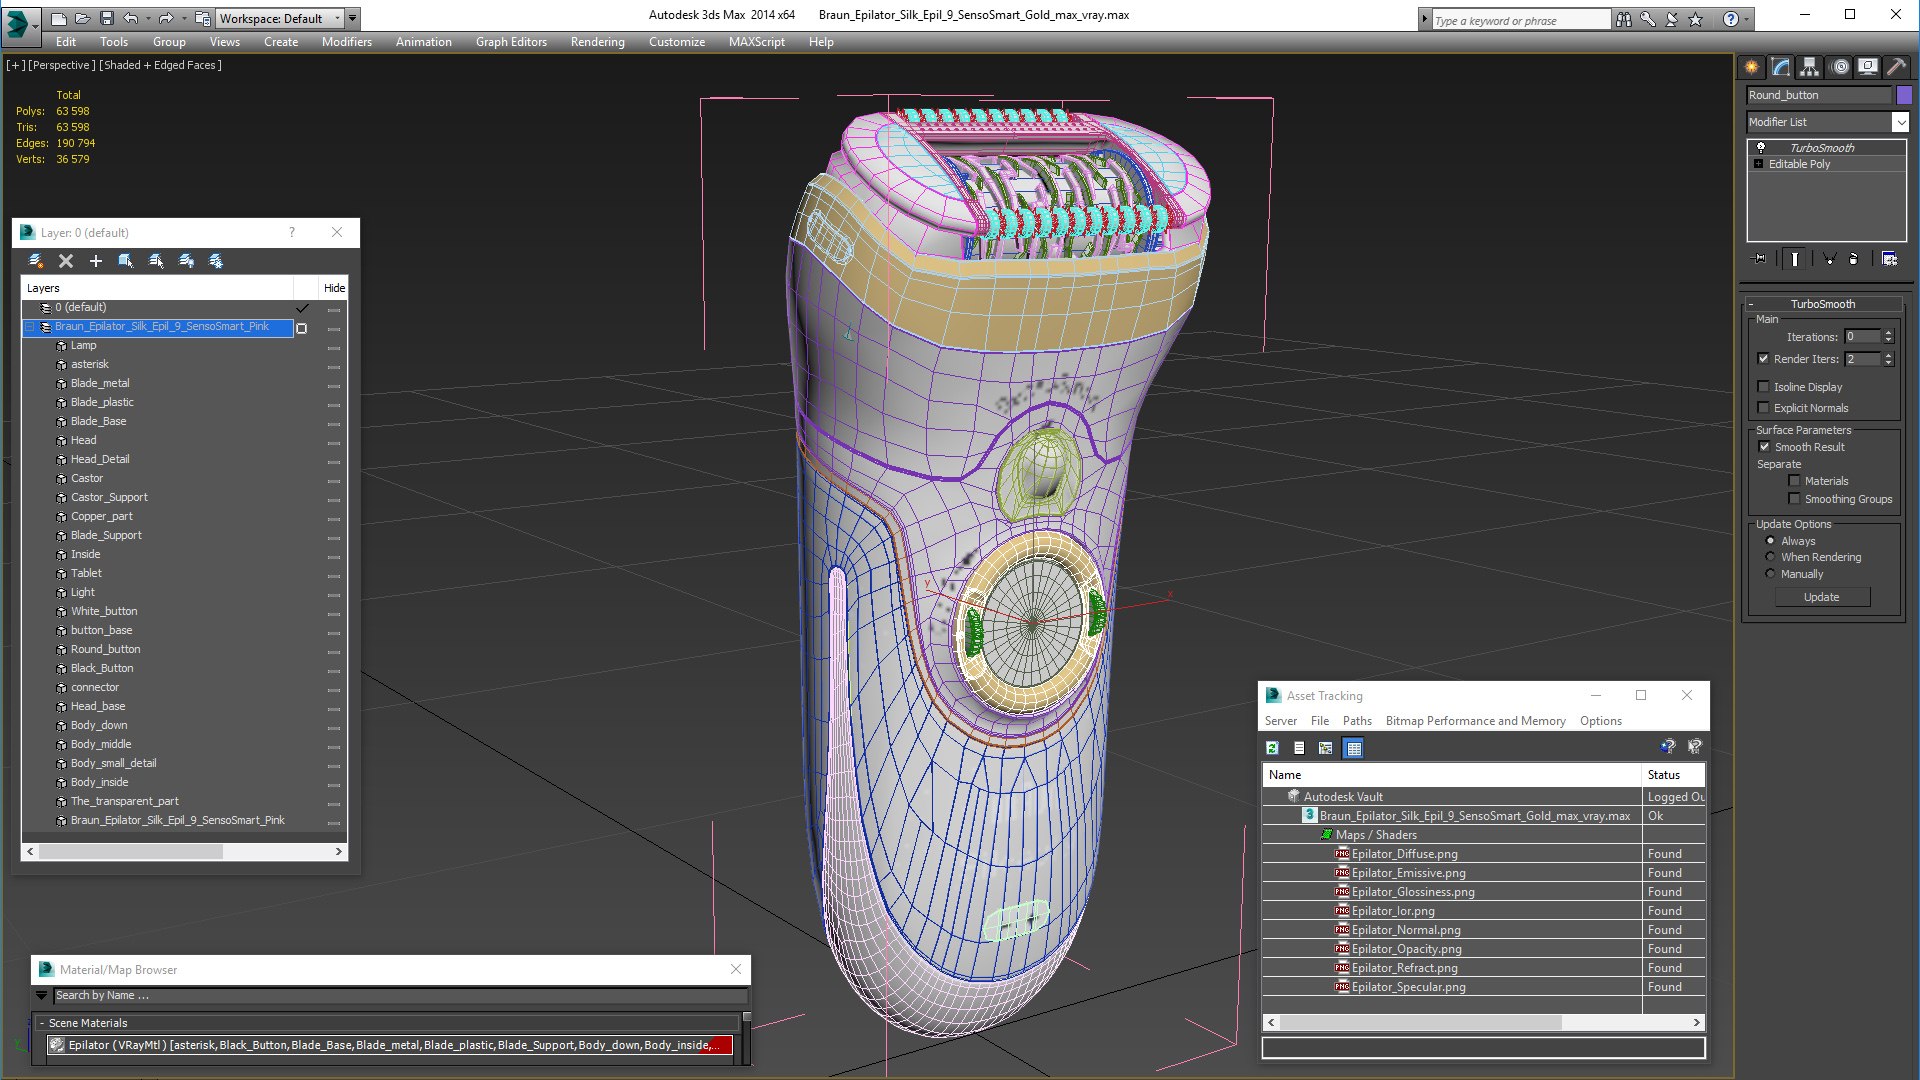Remove modifier from the stack icon
The height and width of the screenshot is (1080, 1920).
click(1854, 259)
